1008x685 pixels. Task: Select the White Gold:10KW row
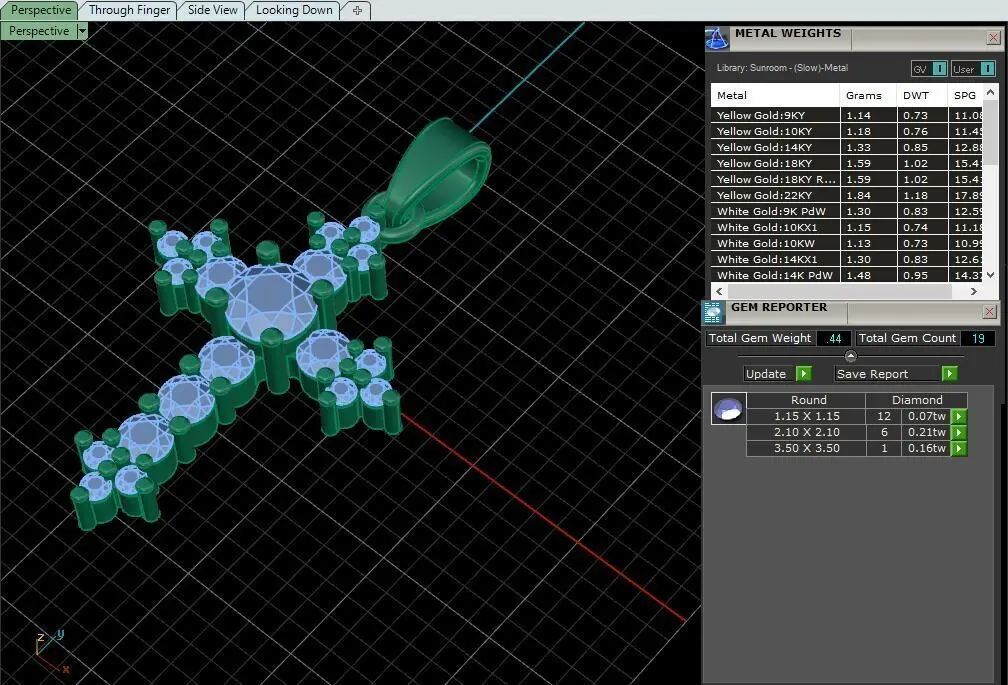(847, 244)
